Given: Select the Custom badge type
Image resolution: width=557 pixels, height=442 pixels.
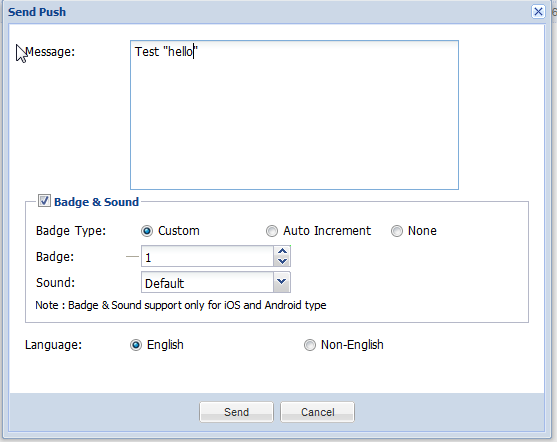Looking at the screenshot, I should [x=147, y=231].
